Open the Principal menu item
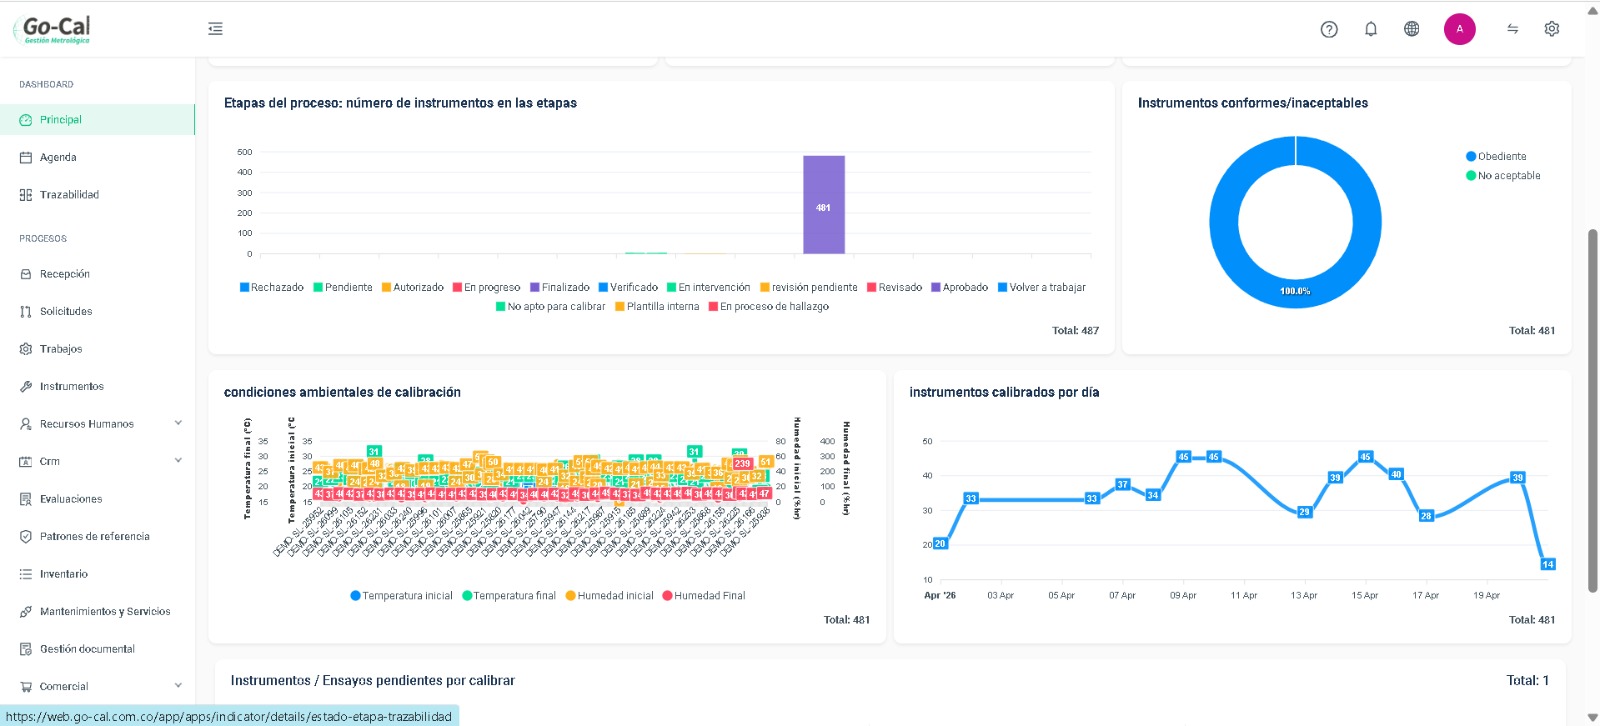1600x726 pixels. 97,120
